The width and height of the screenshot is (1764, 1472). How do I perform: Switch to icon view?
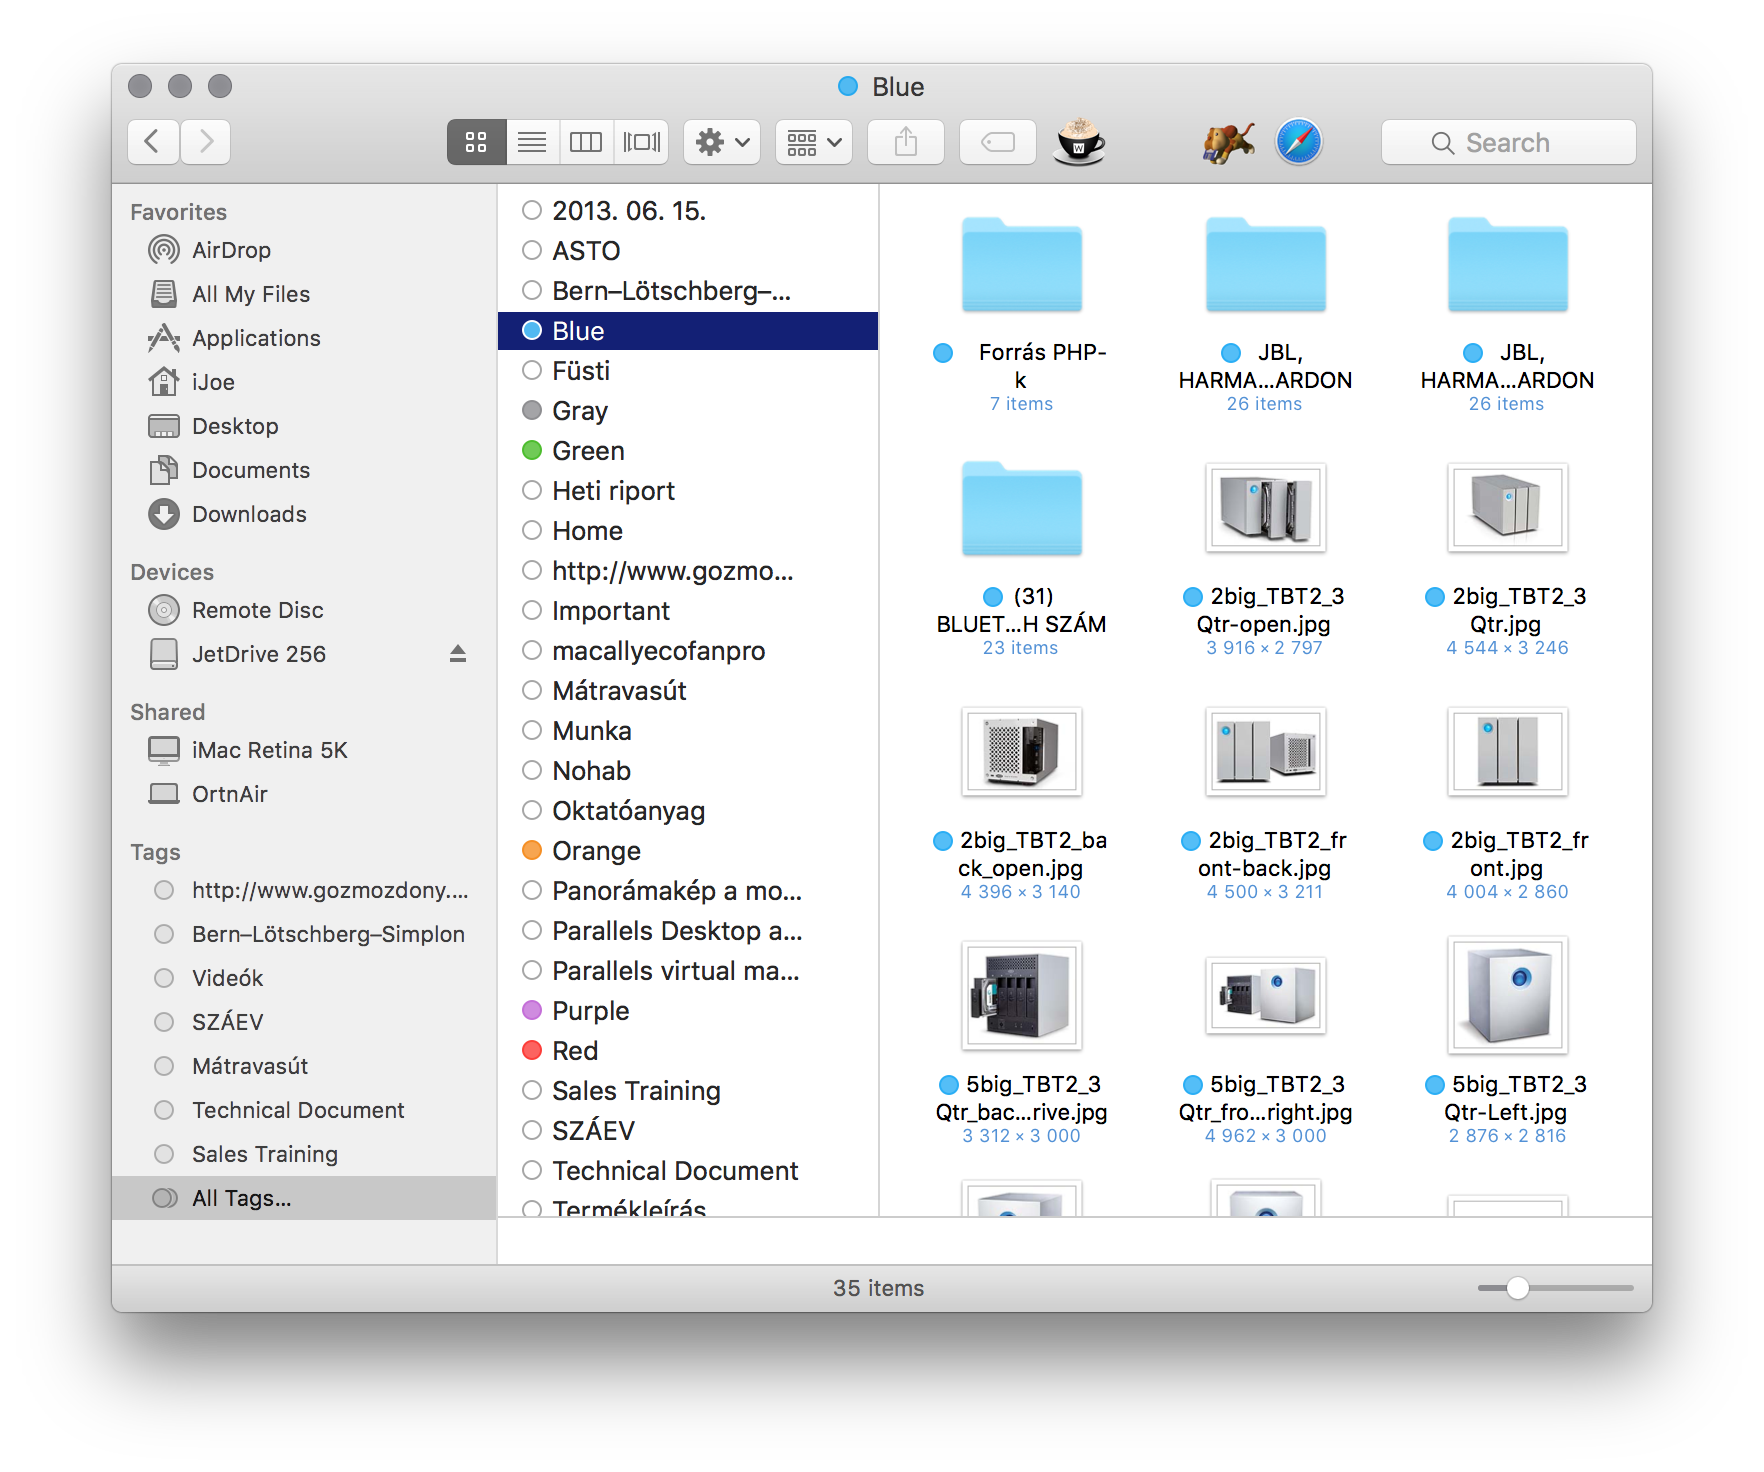[x=476, y=142]
